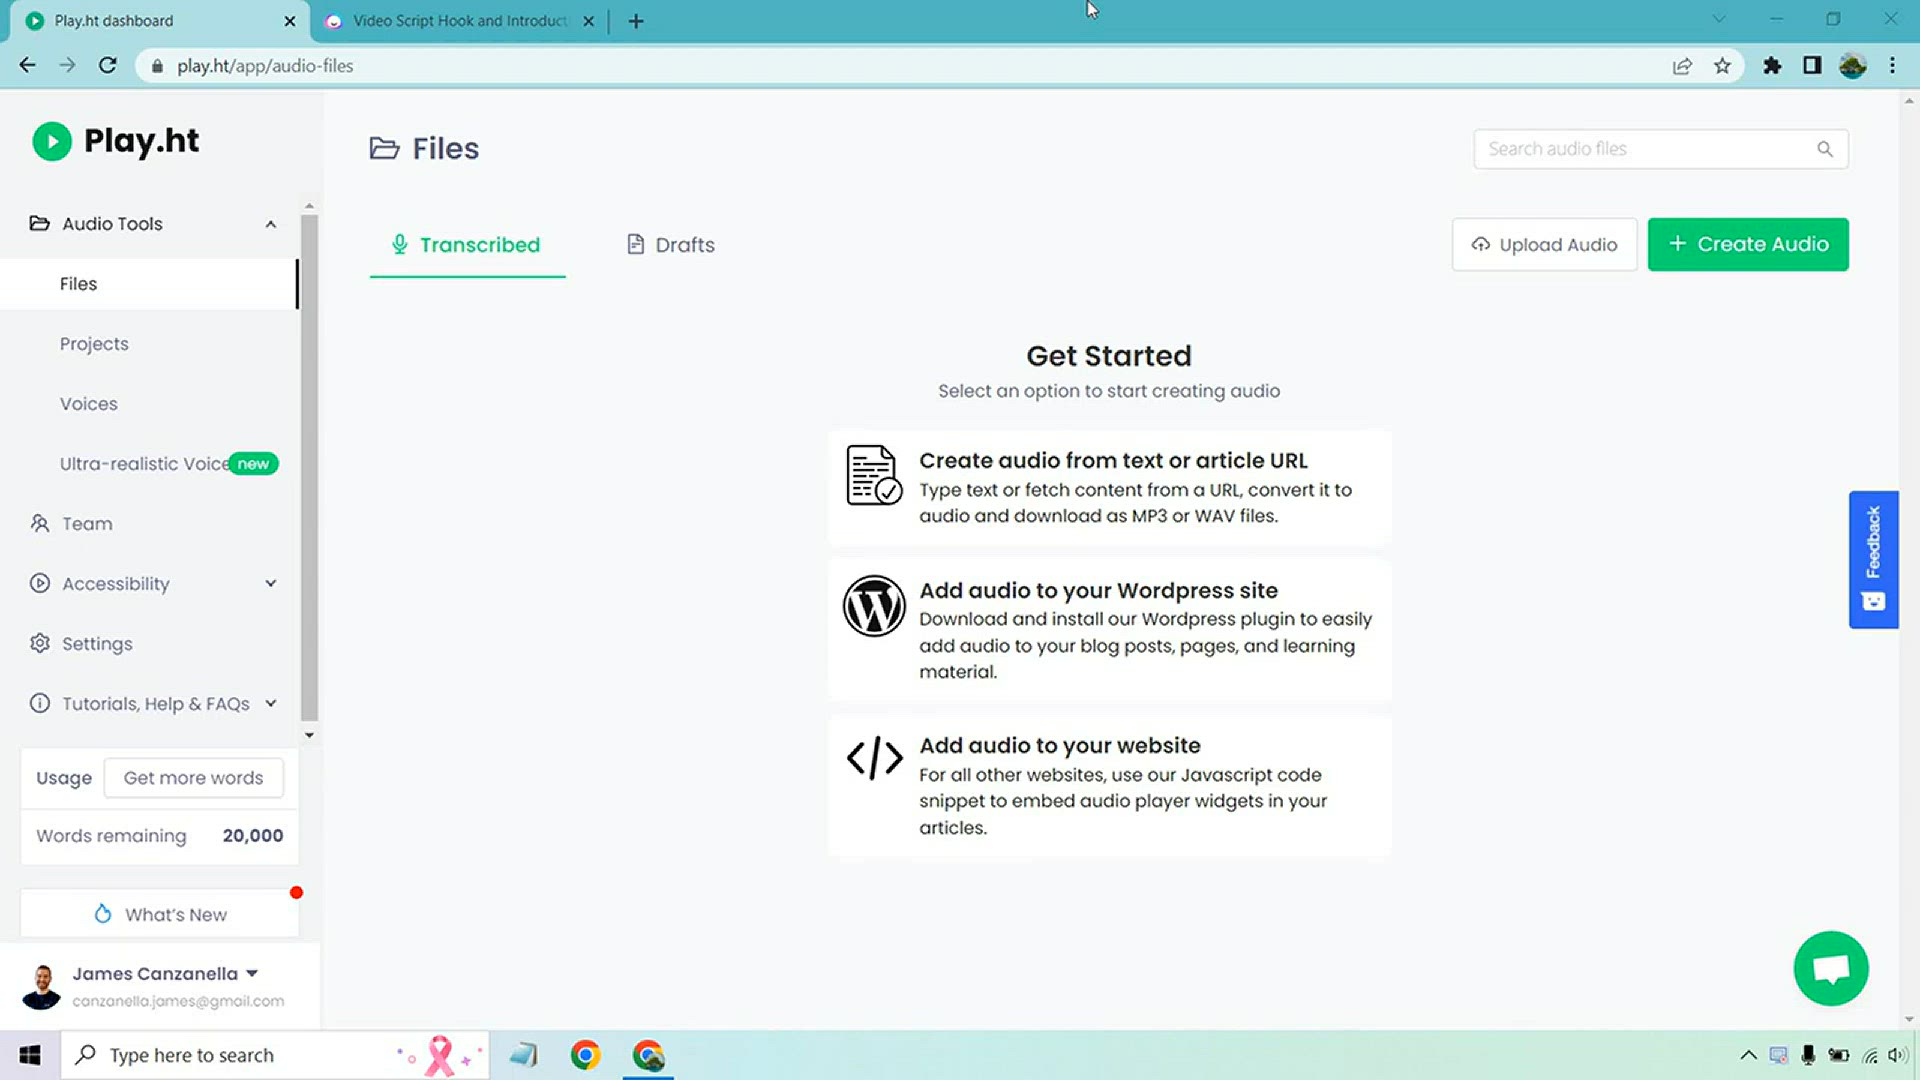Screen dimensions: 1920x1080
Task: Click the Get more words button
Action: coord(193,778)
